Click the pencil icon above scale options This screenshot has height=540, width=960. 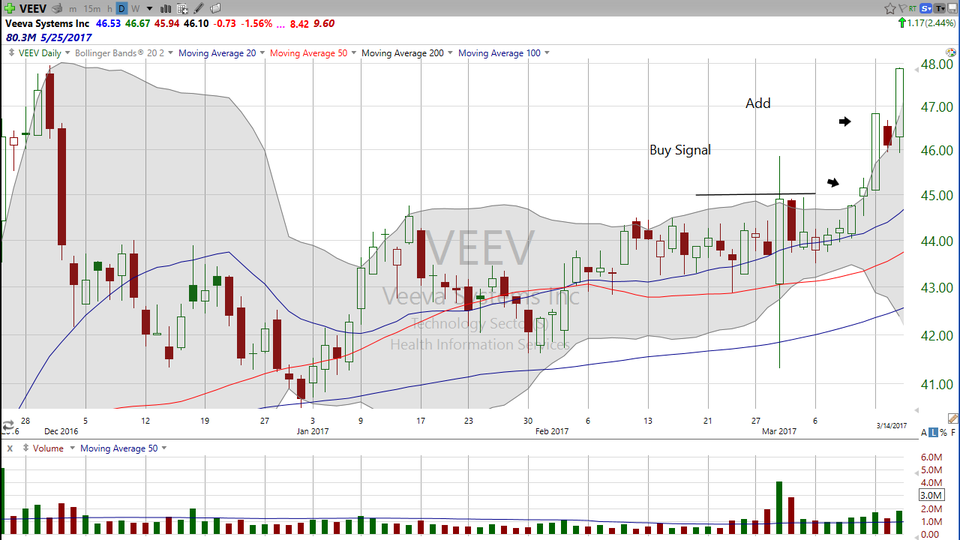point(953,418)
